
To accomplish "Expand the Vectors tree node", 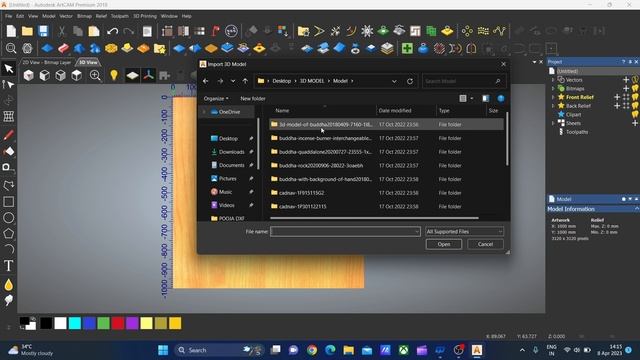I will (553, 80).
